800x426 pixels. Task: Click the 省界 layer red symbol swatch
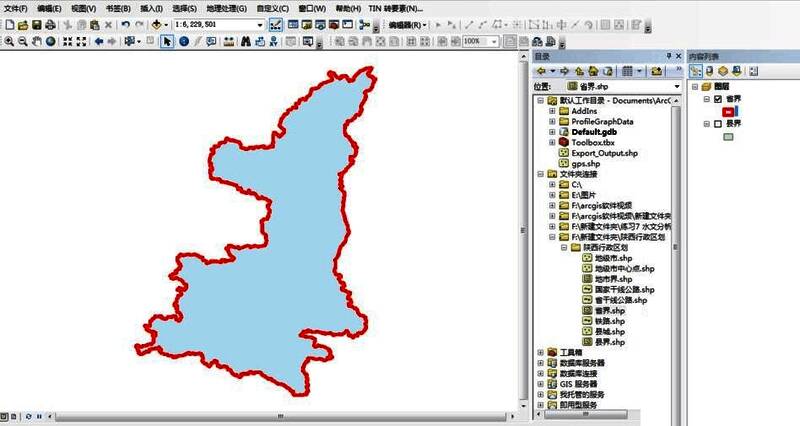[729, 112]
